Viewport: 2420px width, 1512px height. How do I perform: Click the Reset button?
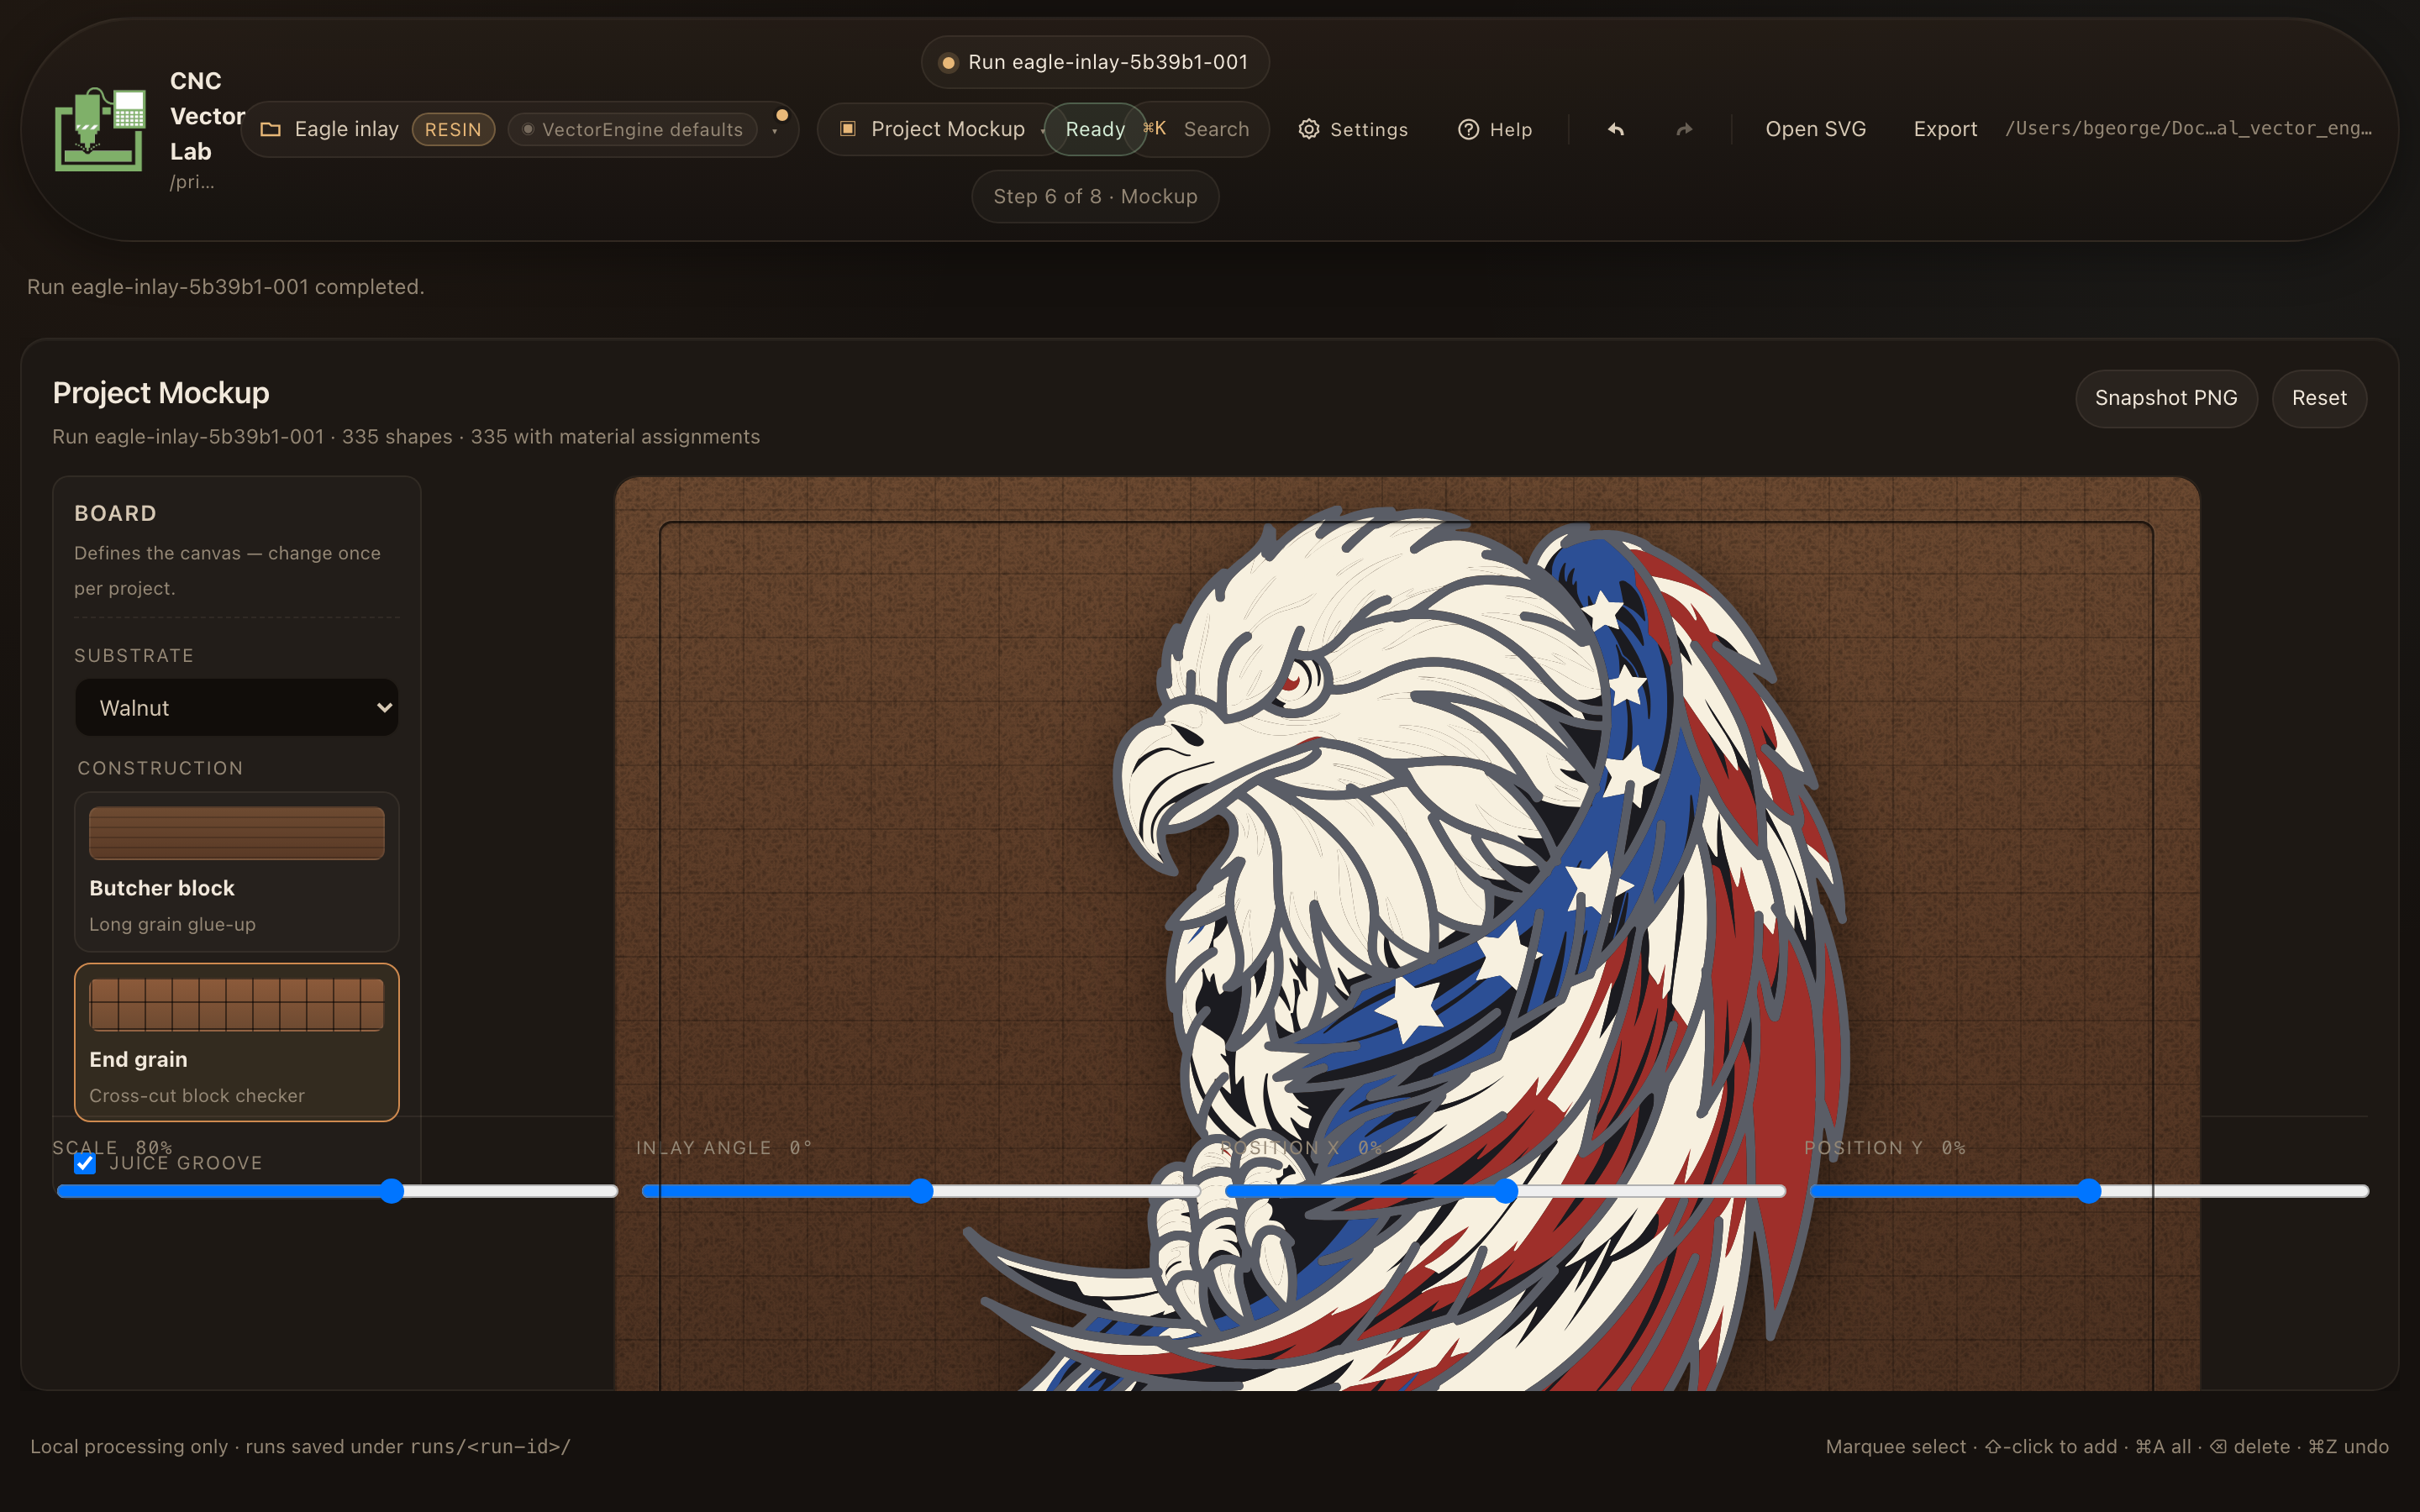pos(2319,398)
